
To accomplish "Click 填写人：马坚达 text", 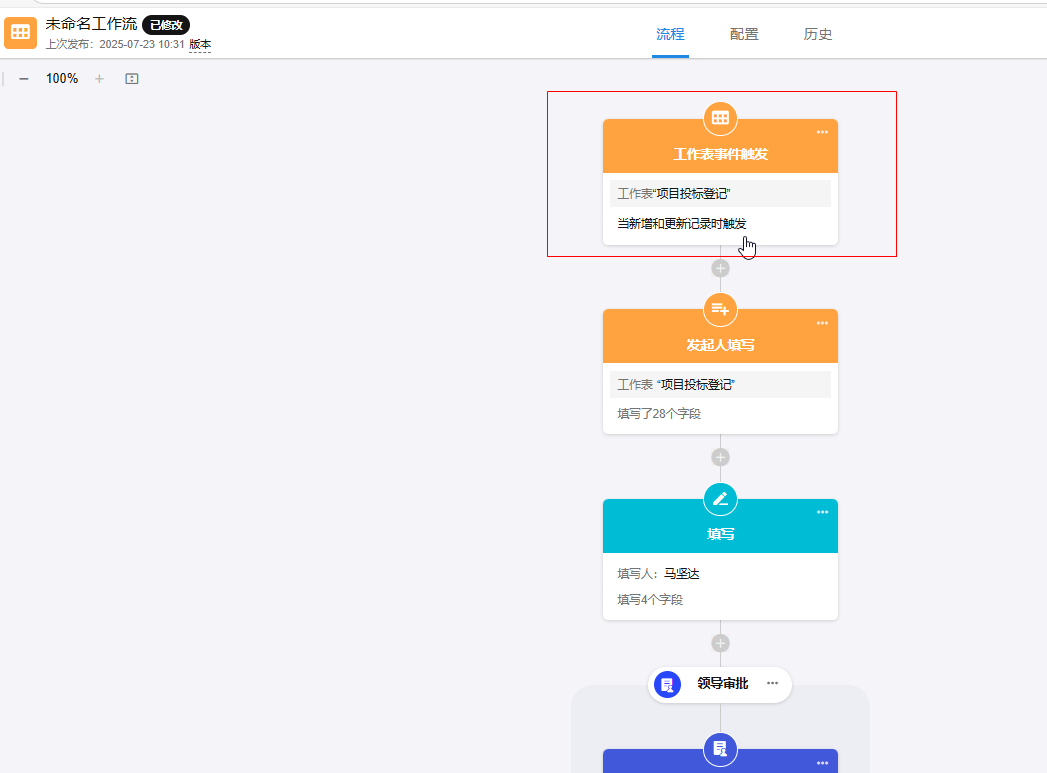I will coord(658,573).
